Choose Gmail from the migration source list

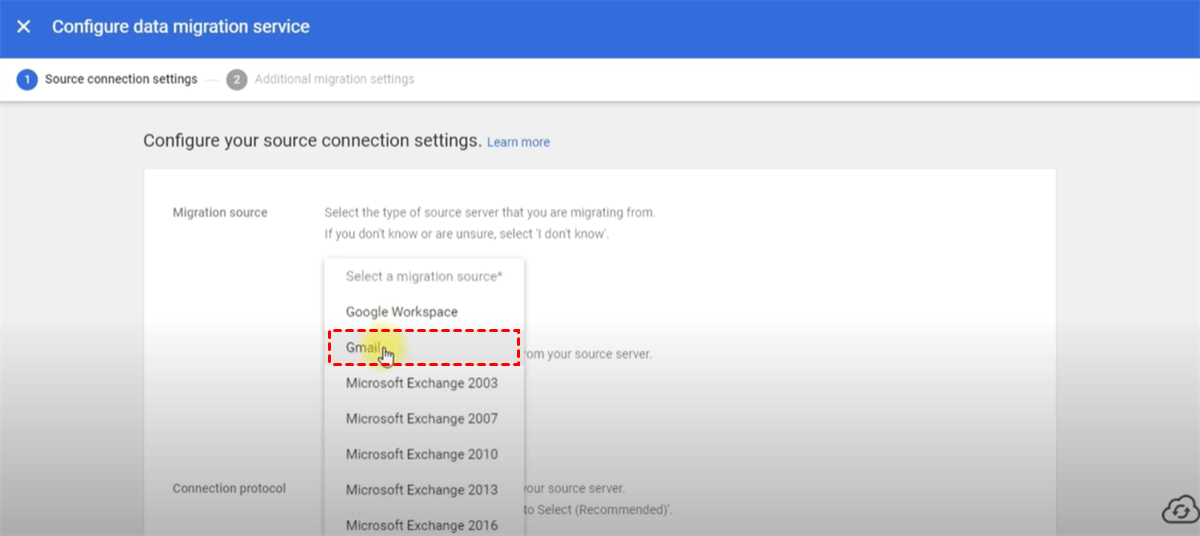(x=423, y=347)
